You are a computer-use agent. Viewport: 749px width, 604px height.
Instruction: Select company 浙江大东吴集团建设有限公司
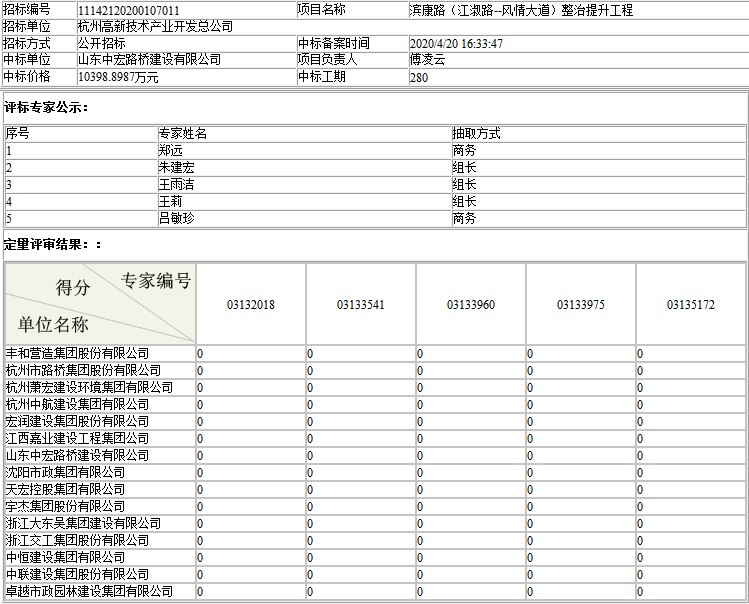(x=84, y=524)
